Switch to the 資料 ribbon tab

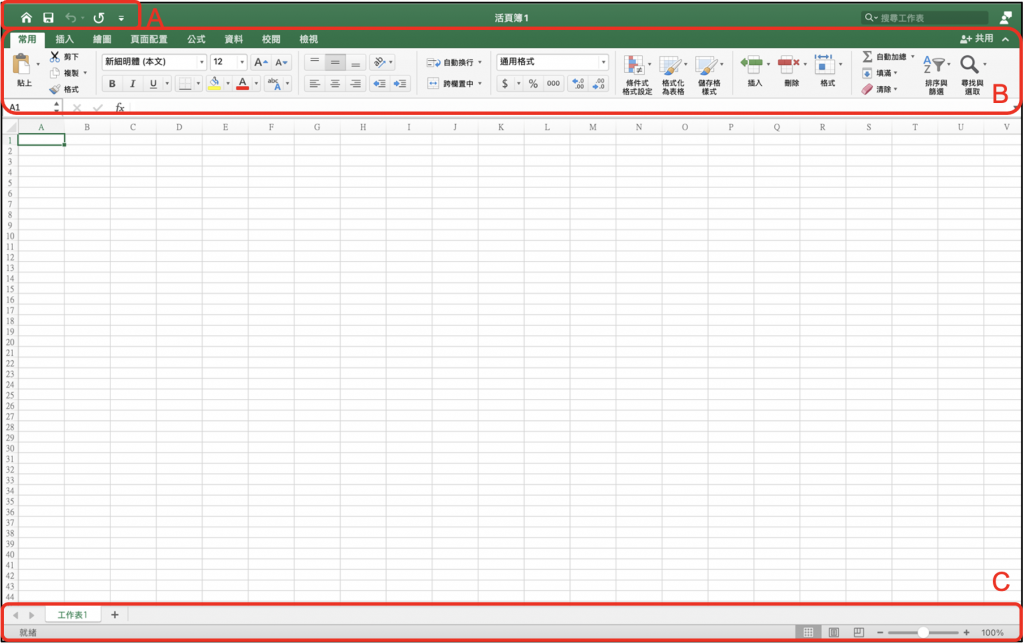[233, 39]
